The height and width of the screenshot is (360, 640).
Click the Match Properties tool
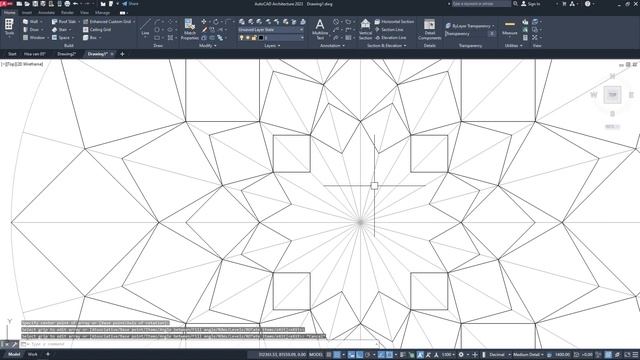click(189, 29)
